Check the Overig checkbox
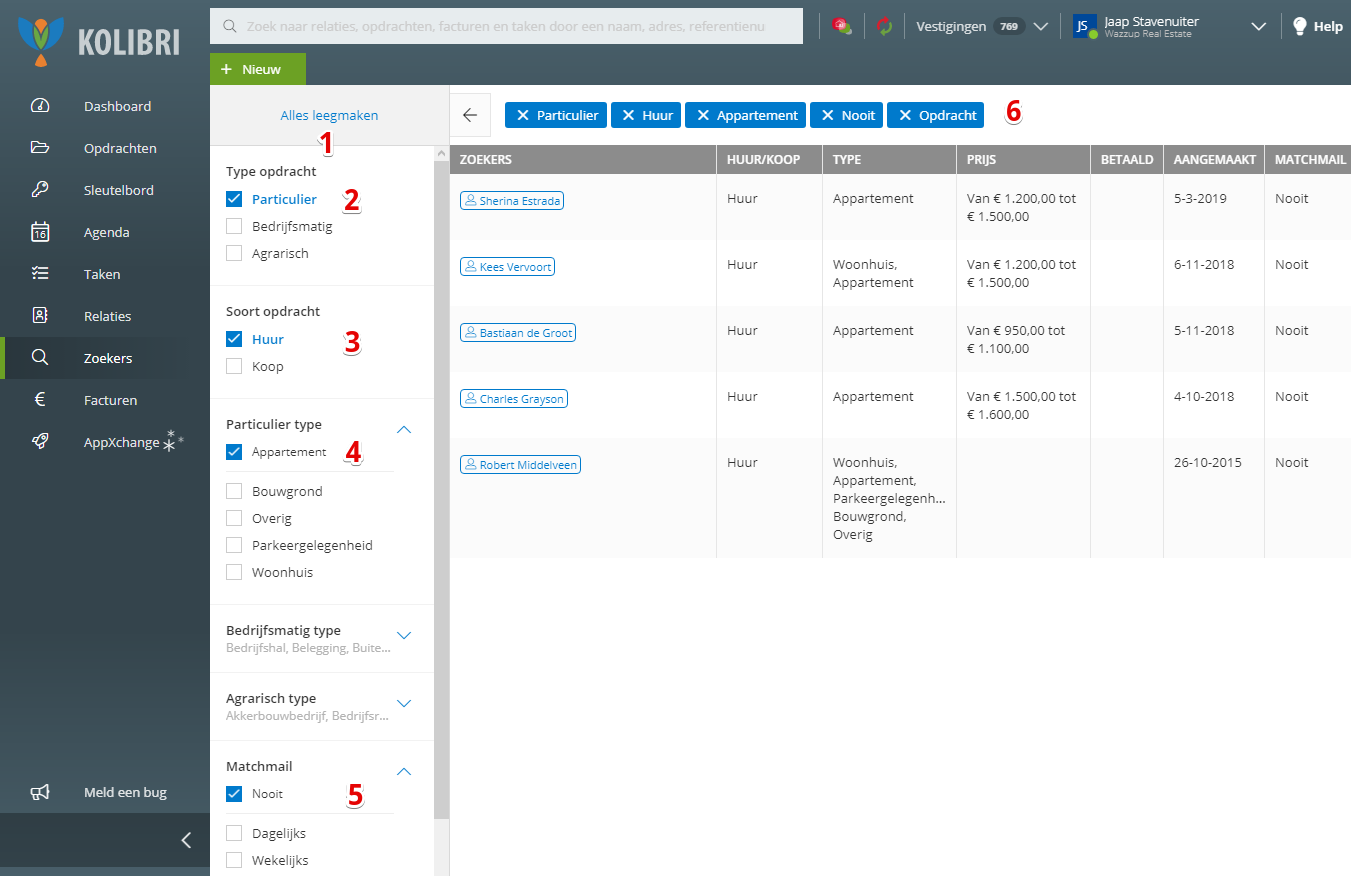Viewport: 1351px width, 876px height. tap(234, 518)
